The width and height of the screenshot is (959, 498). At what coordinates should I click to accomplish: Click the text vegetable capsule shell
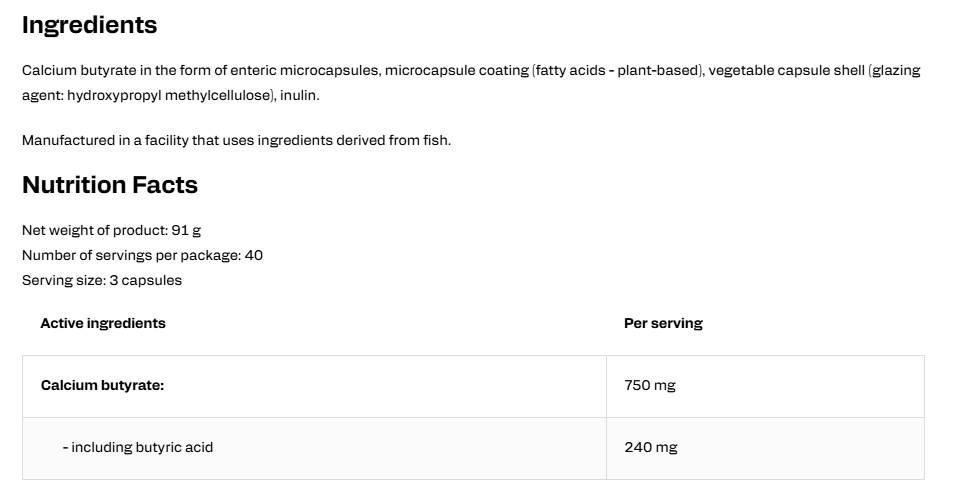[787, 70]
